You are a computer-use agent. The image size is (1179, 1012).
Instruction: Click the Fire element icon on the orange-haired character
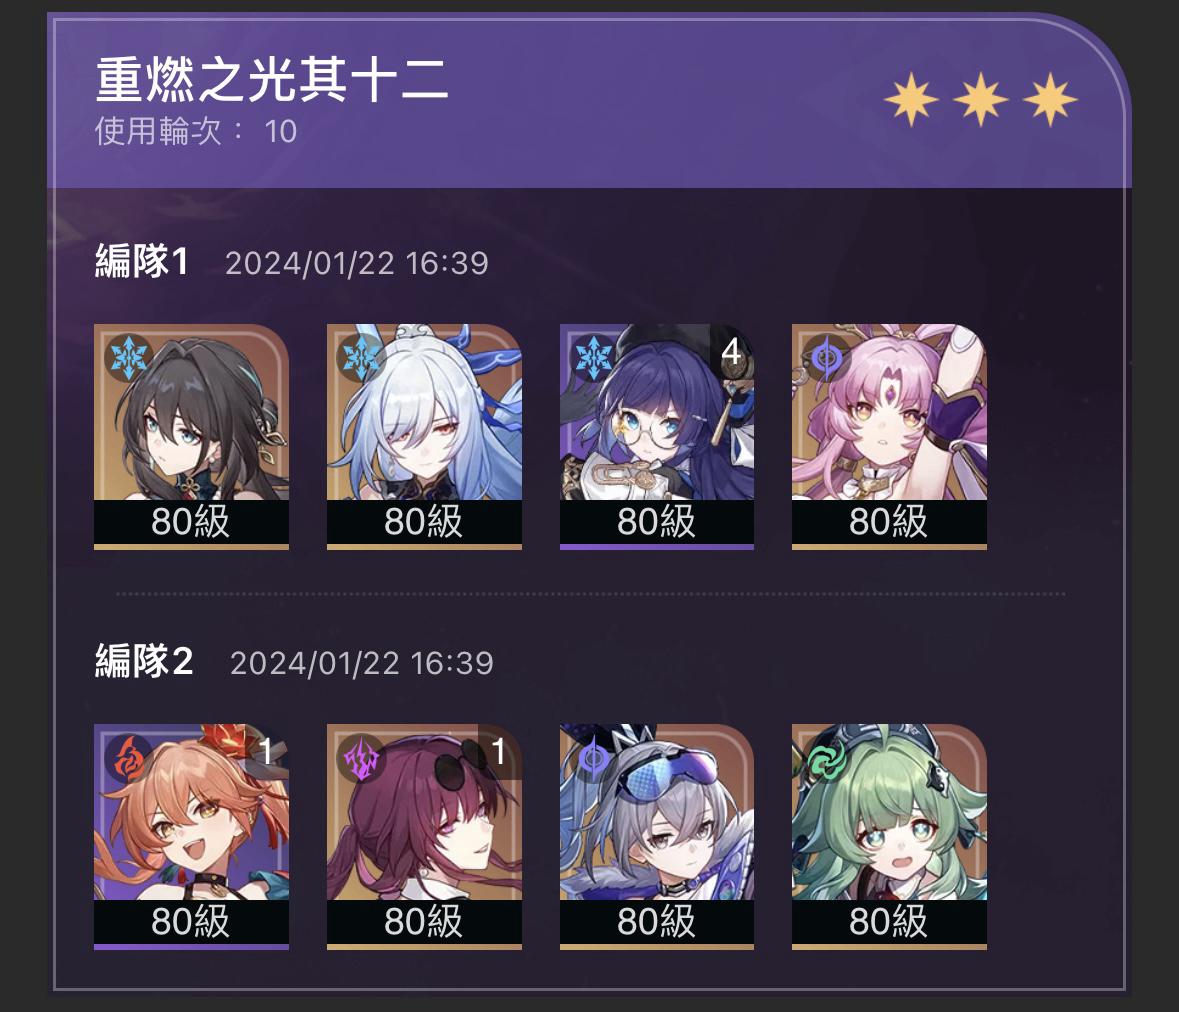(x=129, y=758)
